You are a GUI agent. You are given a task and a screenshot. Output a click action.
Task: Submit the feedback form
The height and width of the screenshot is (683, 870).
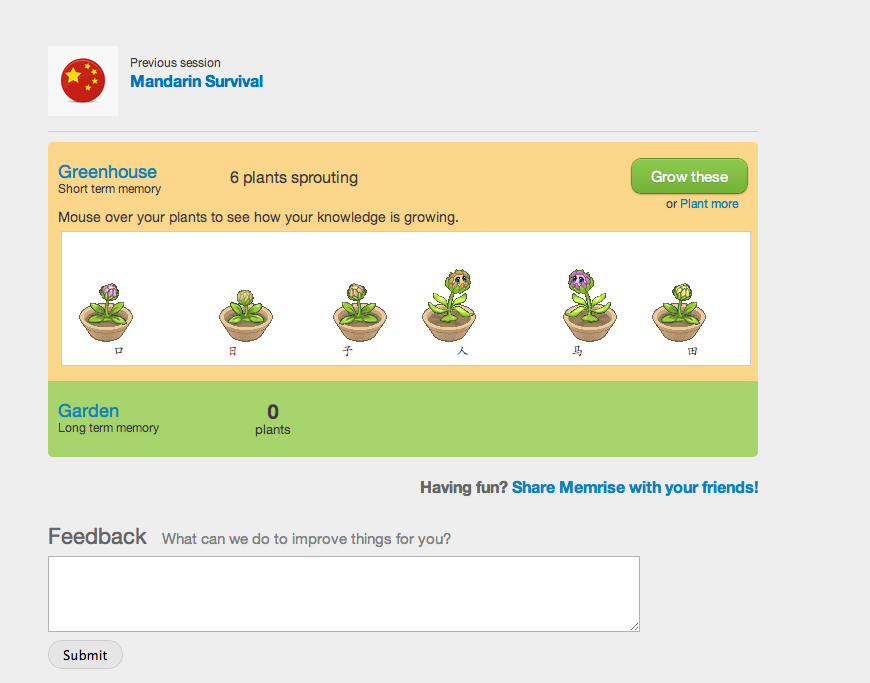pyautogui.click(x=85, y=655)
